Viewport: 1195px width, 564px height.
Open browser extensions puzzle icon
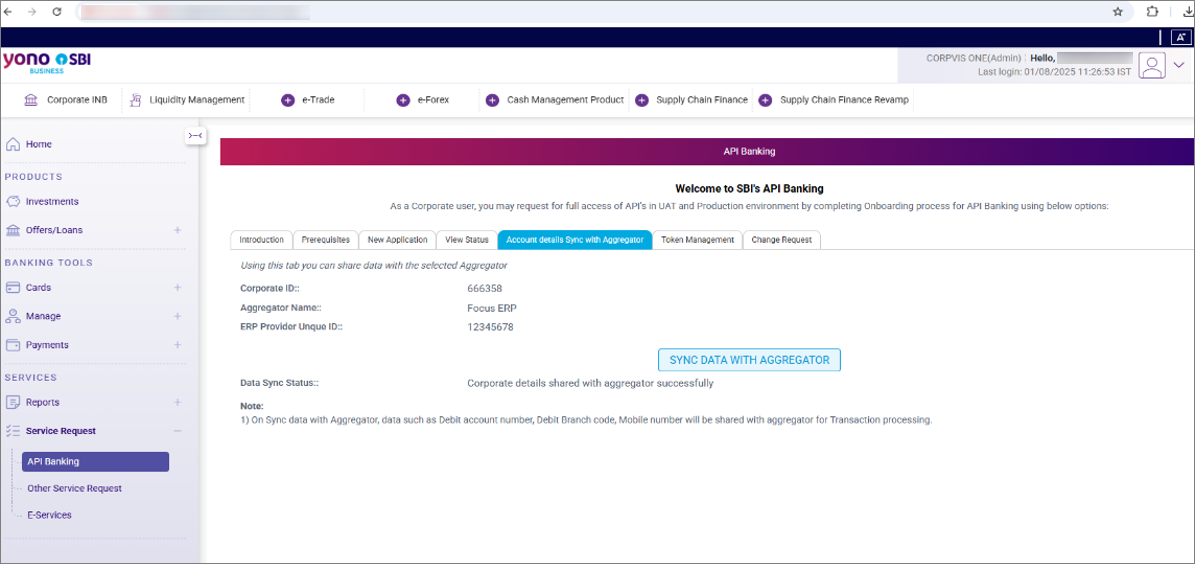(1152, 11)
